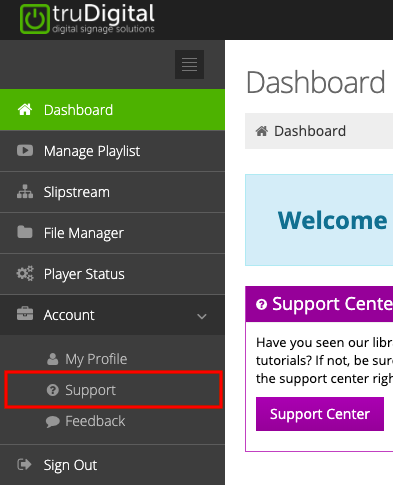This screenshot has width=393, height=485.
Task: Click the user icon beside My Profile
Action: [53, 359]
